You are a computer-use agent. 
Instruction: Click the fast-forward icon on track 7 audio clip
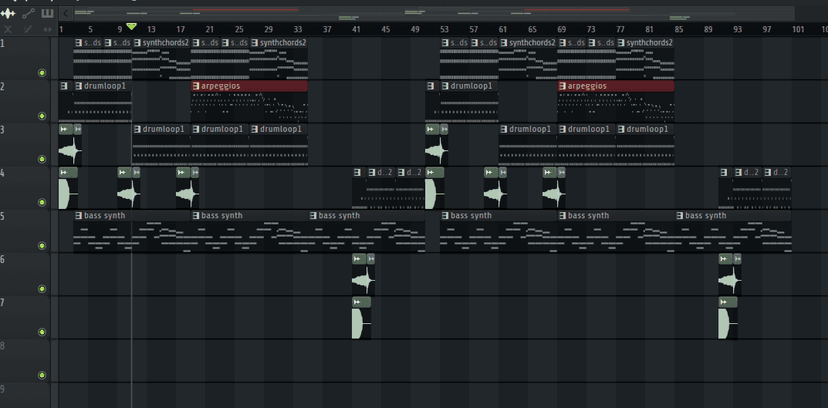[357, 302]
